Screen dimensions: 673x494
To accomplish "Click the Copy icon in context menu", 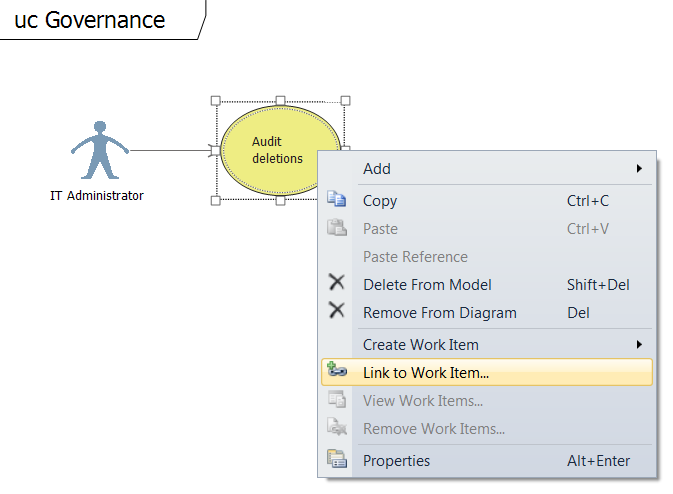I will click(x=336, y=199).
